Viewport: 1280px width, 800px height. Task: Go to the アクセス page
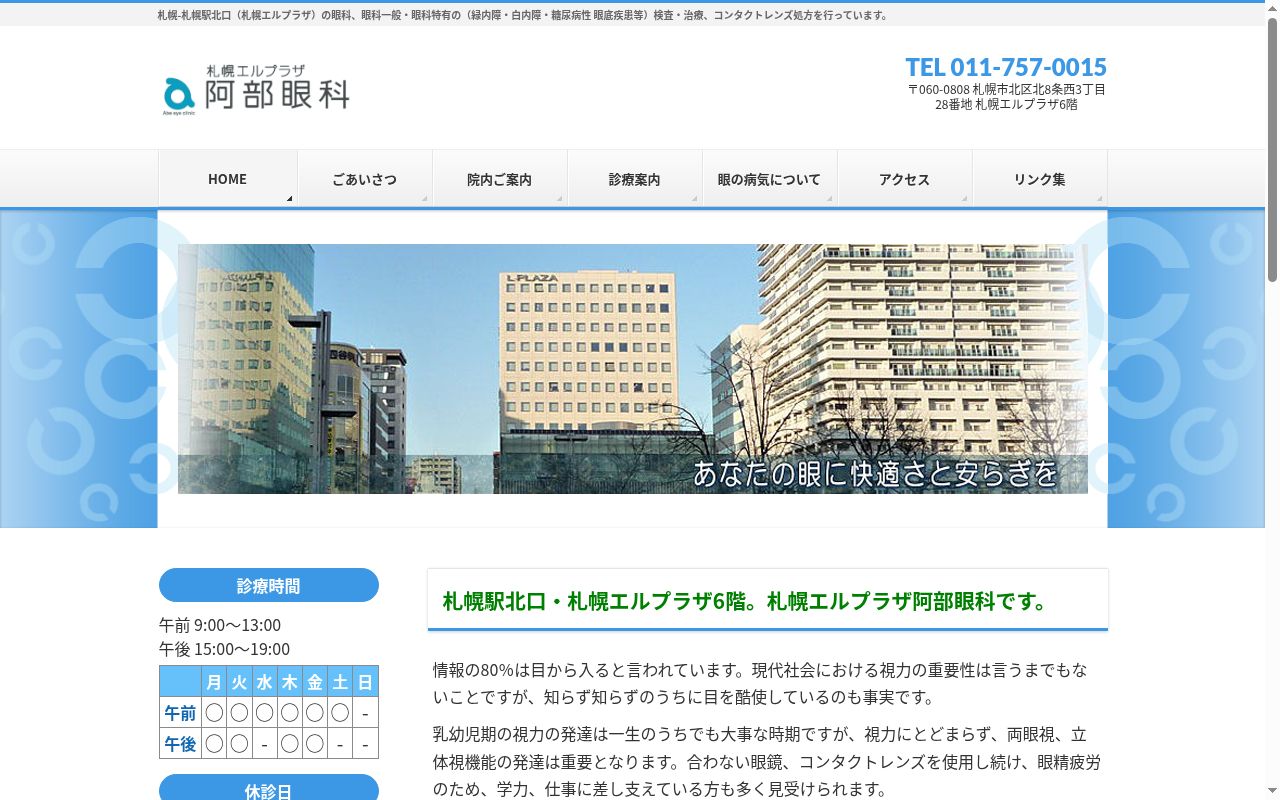[x=905, y=179]
